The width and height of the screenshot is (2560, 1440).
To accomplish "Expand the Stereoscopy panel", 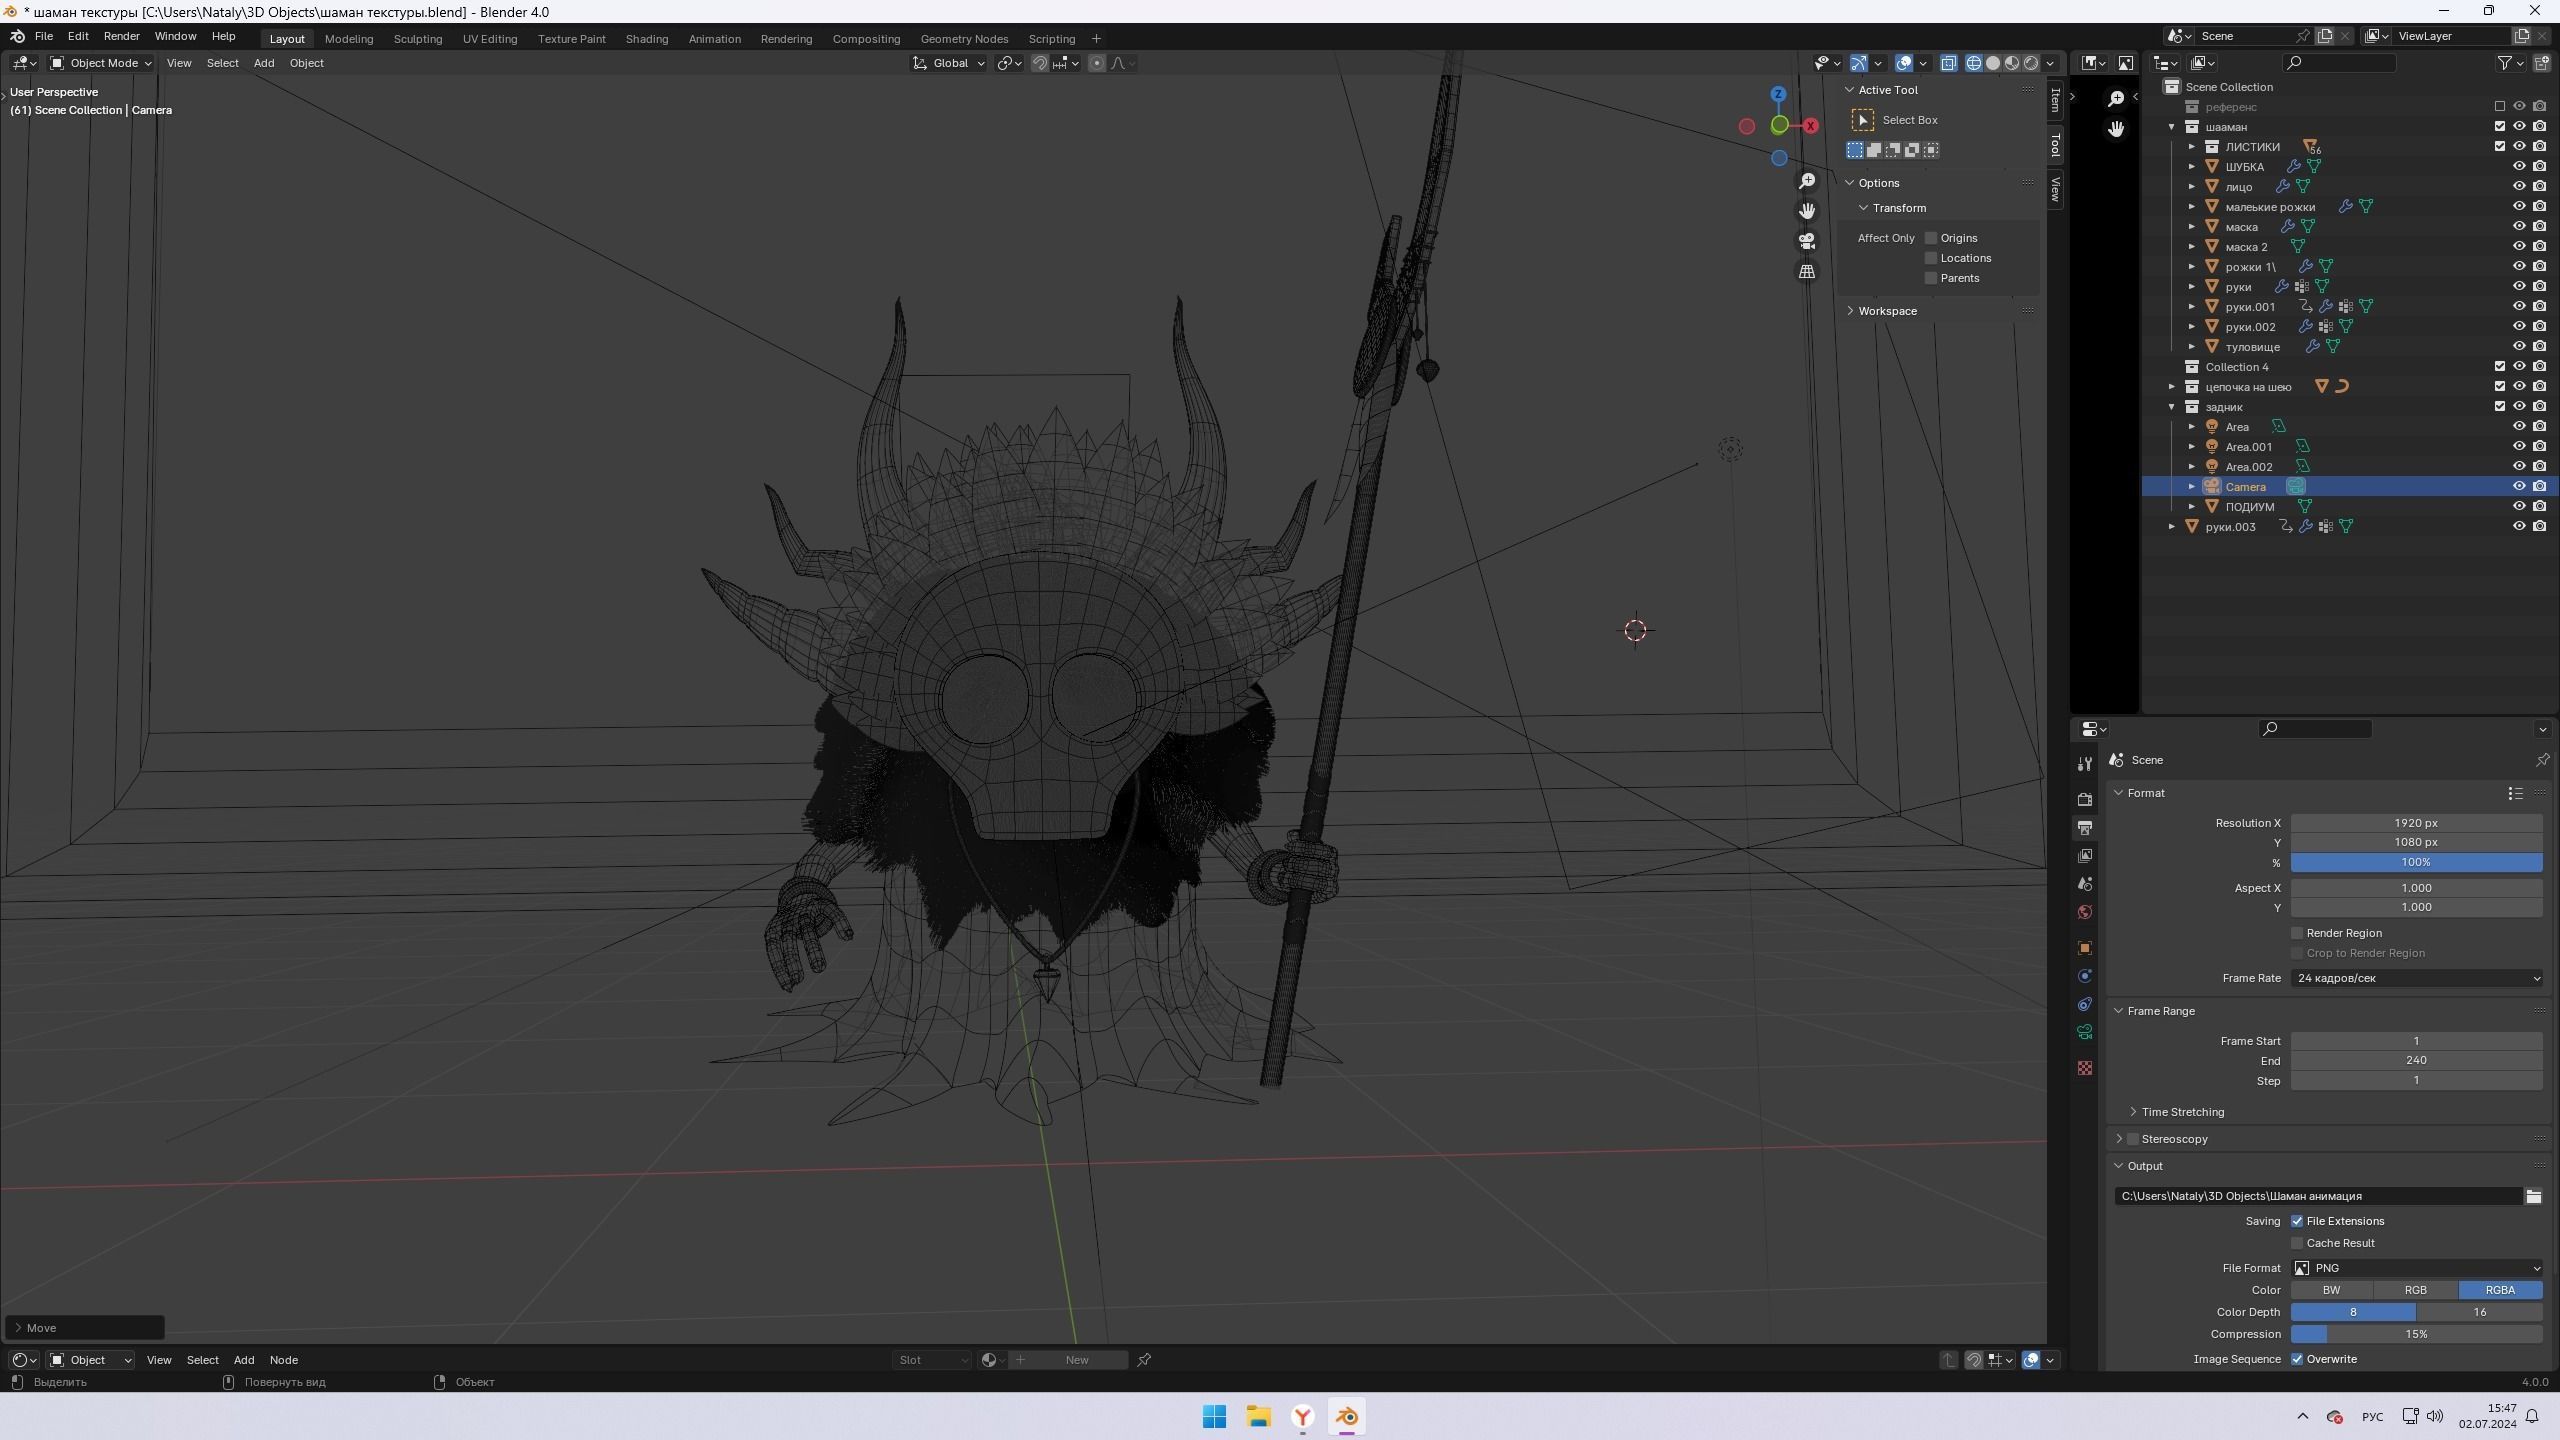I will click(2118, 1139).
